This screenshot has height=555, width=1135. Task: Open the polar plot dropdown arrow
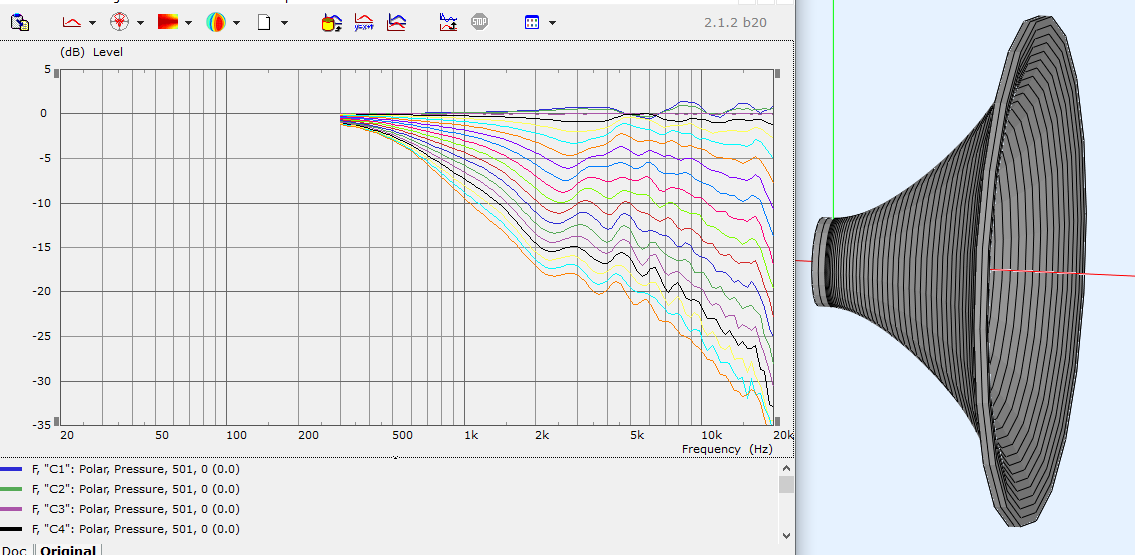(x=140, y=23)
